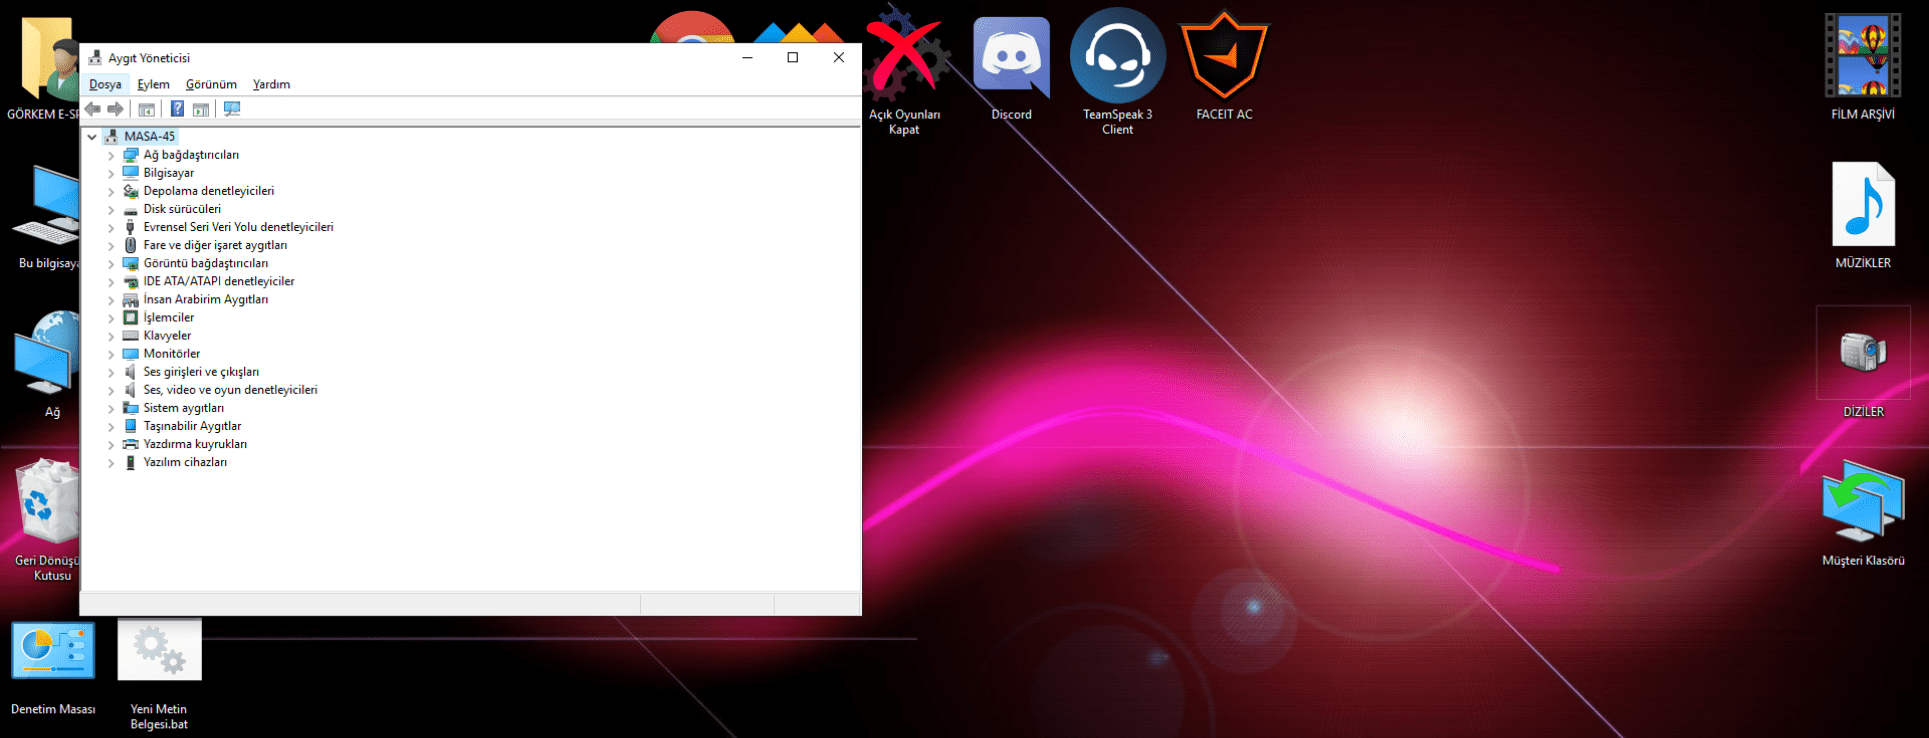Select the MASA-45 computer node
Image resolution: width=1929 pixels, height=738 pixels.
pyautogui.click(x=149, y=136)
